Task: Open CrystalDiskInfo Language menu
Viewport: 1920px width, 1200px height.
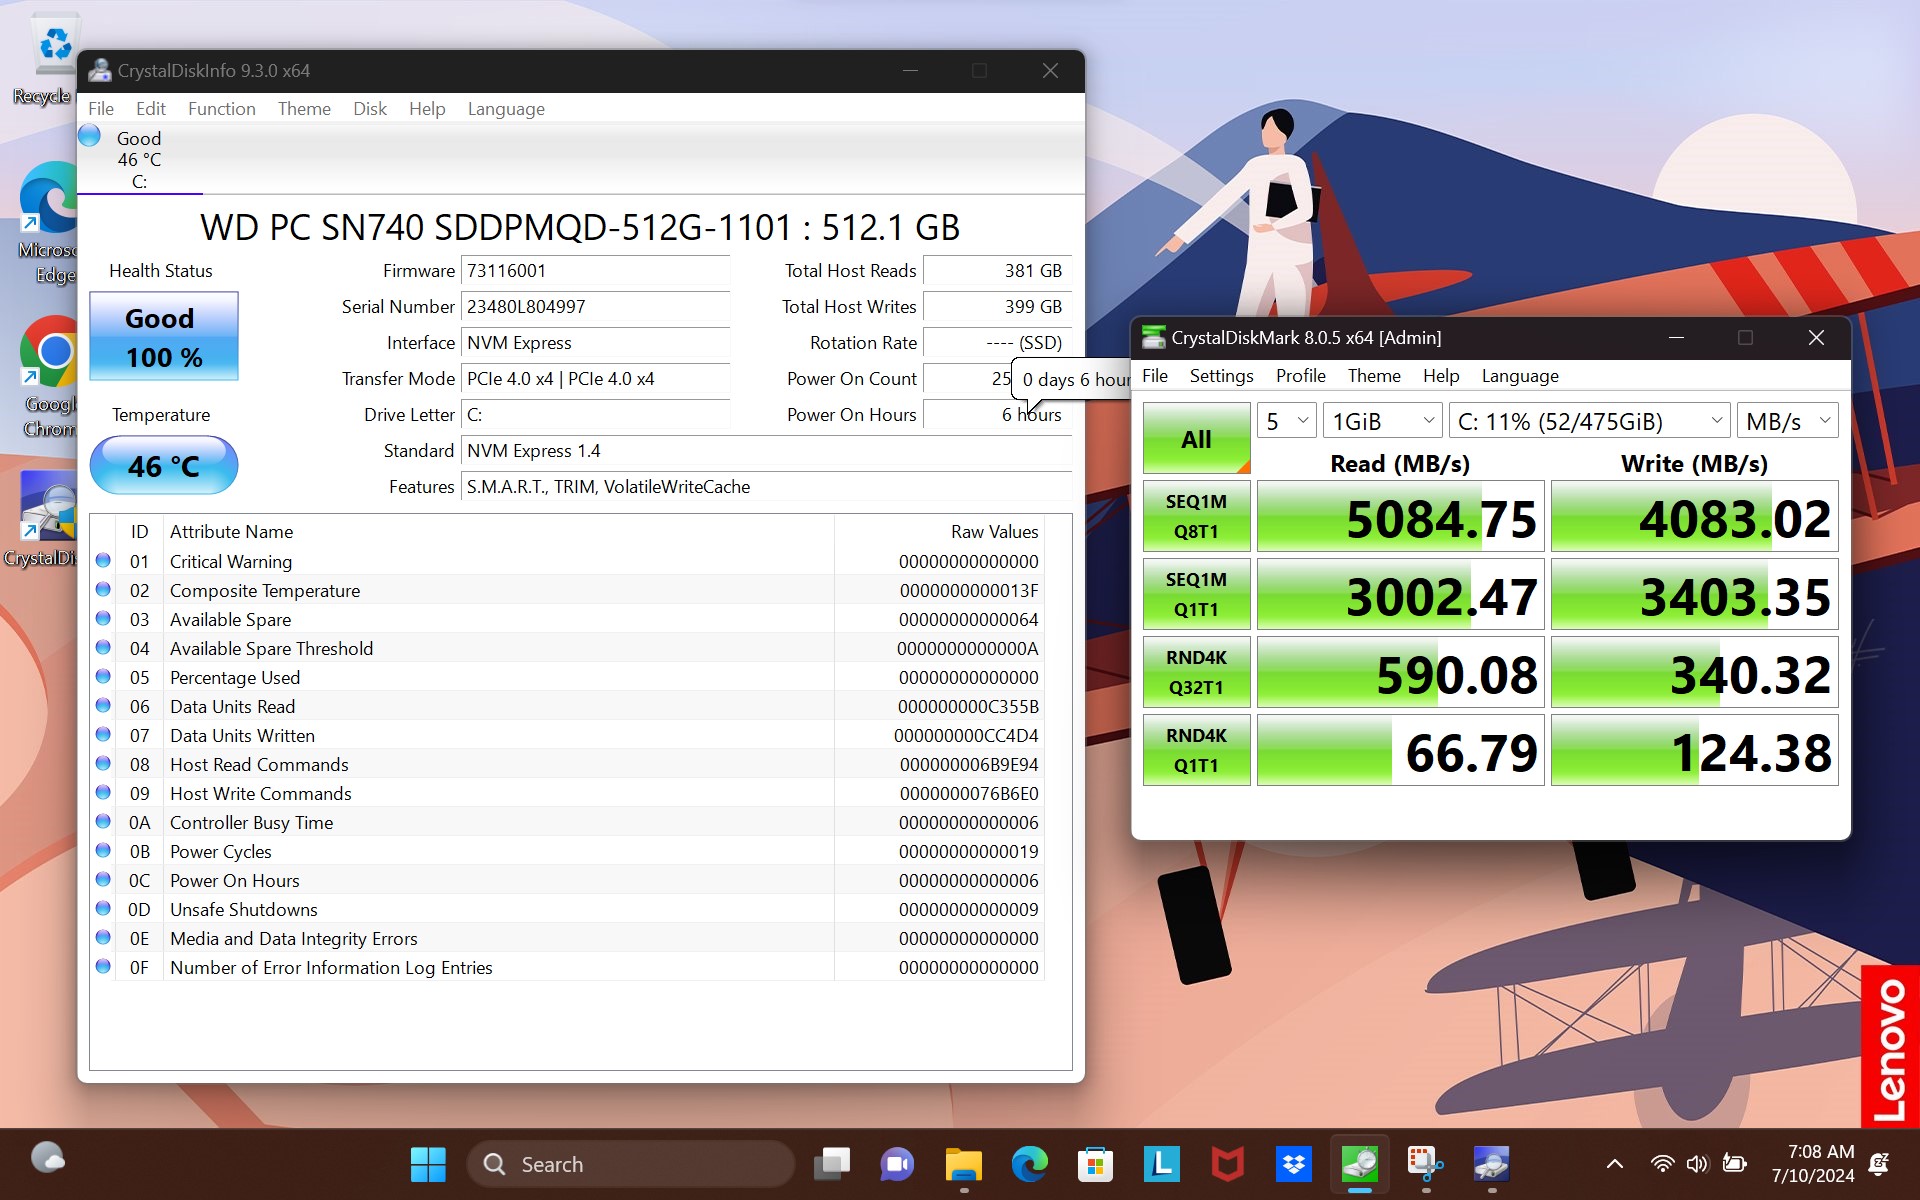Action: (x=506, y=108)
